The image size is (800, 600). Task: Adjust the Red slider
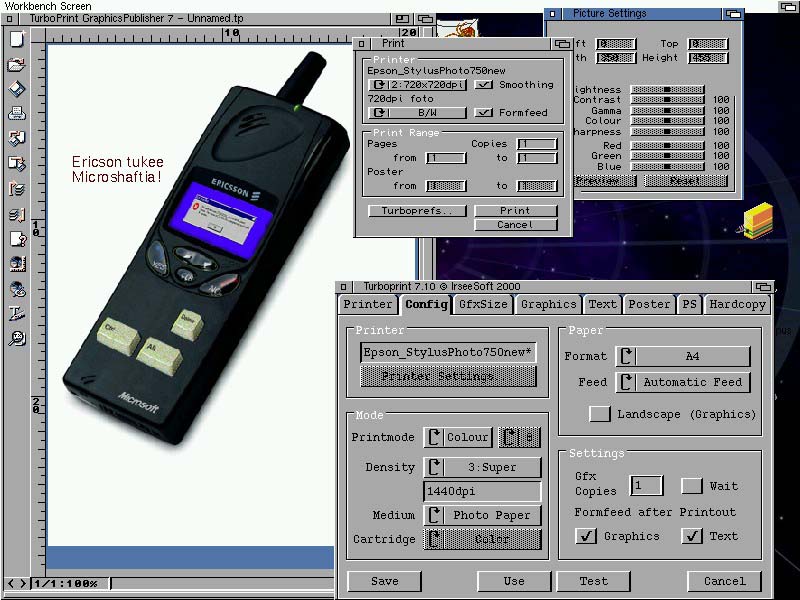click(x=667, y=145)
